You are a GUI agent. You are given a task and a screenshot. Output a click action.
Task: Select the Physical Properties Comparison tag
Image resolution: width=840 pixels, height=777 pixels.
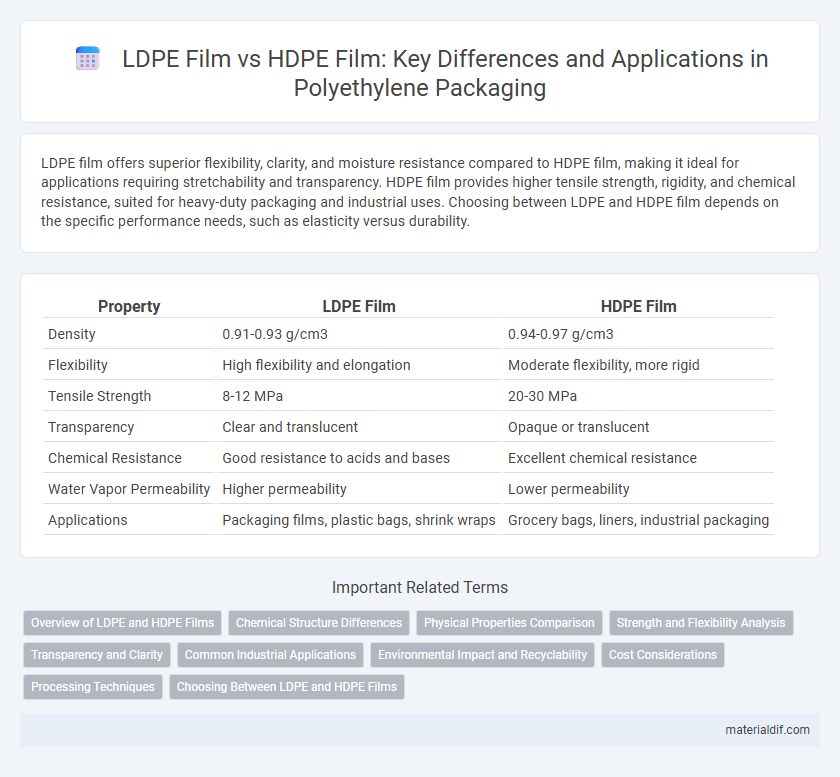click(509, 623)
